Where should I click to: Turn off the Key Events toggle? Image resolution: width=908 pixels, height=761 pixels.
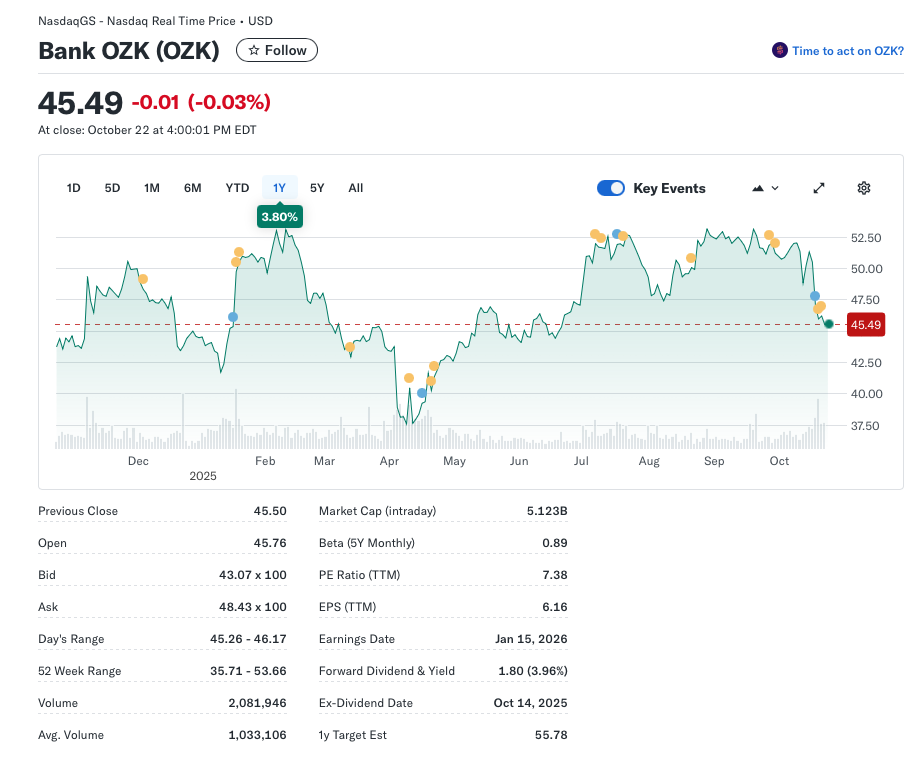(611, 188)
